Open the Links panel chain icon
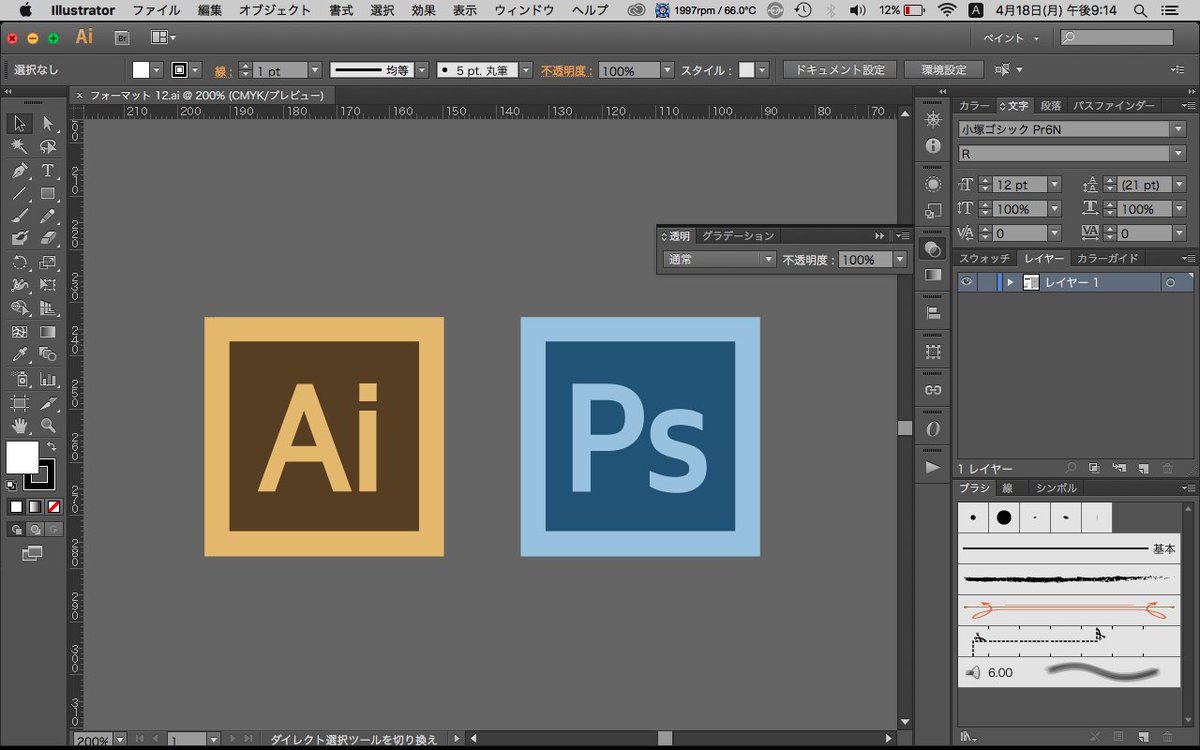1200x750 pixels. point(933,389)
